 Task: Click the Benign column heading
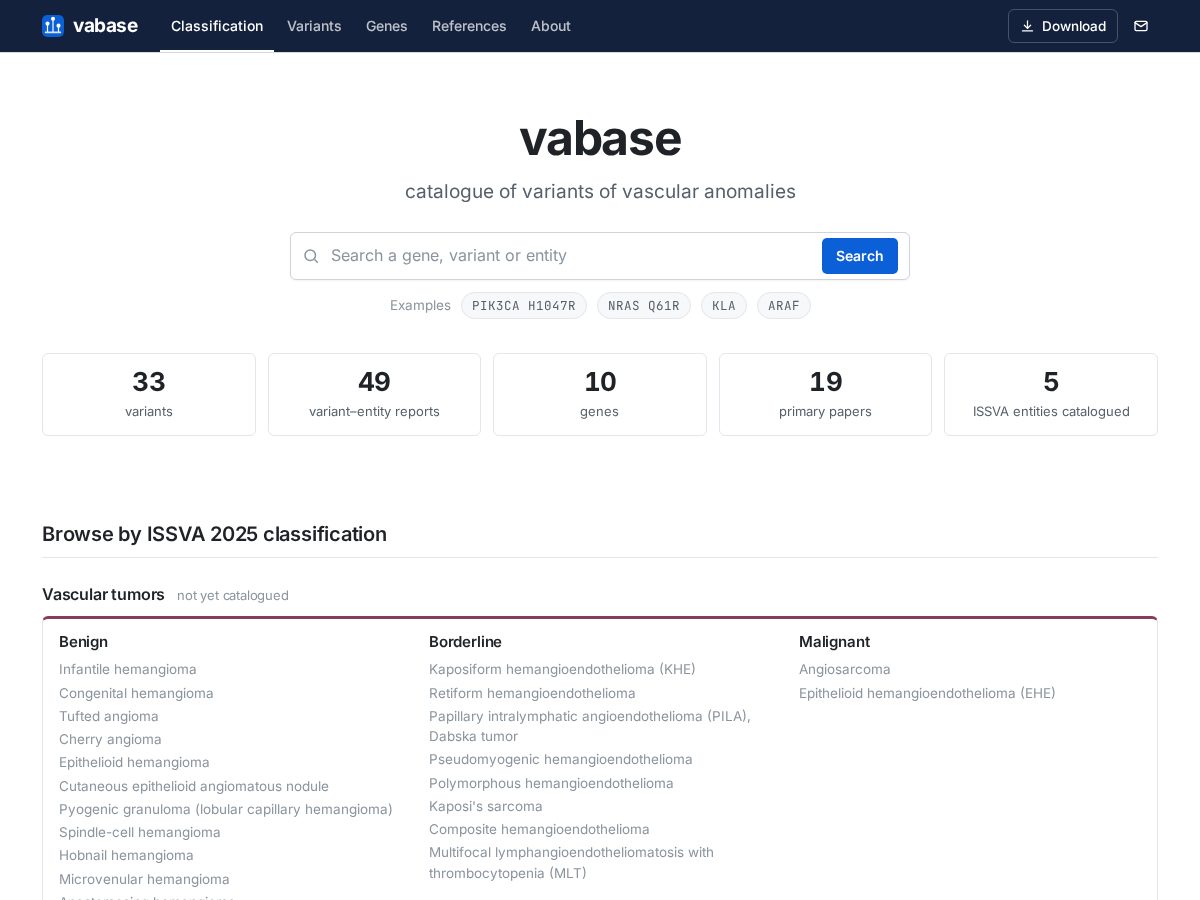click(x=83, y=642)
